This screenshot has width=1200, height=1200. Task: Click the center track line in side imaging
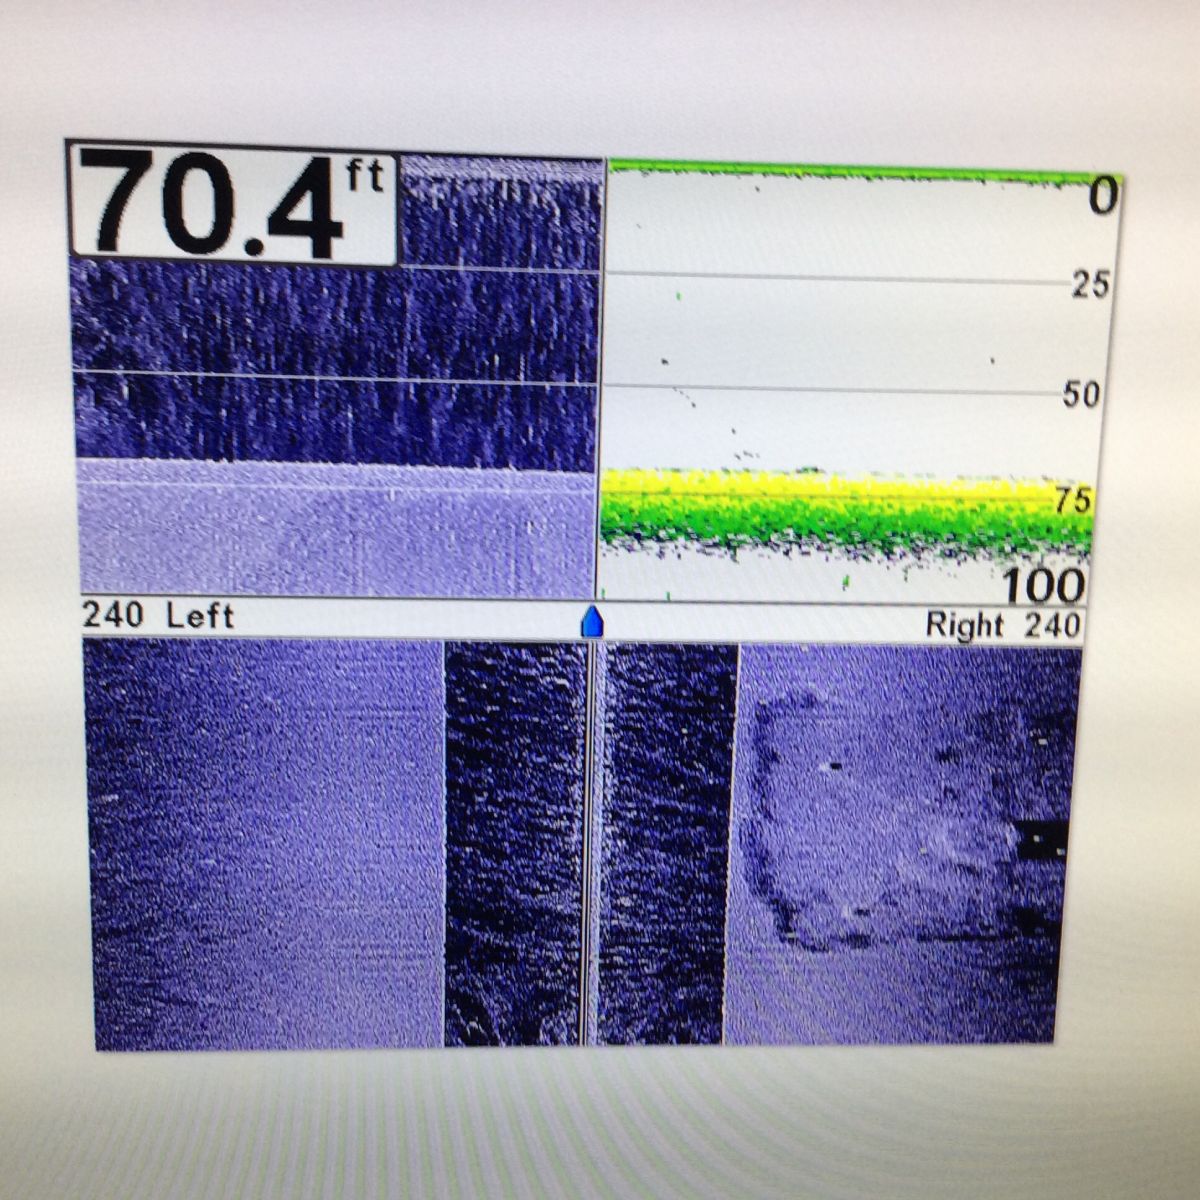click(x=590, y=840)
